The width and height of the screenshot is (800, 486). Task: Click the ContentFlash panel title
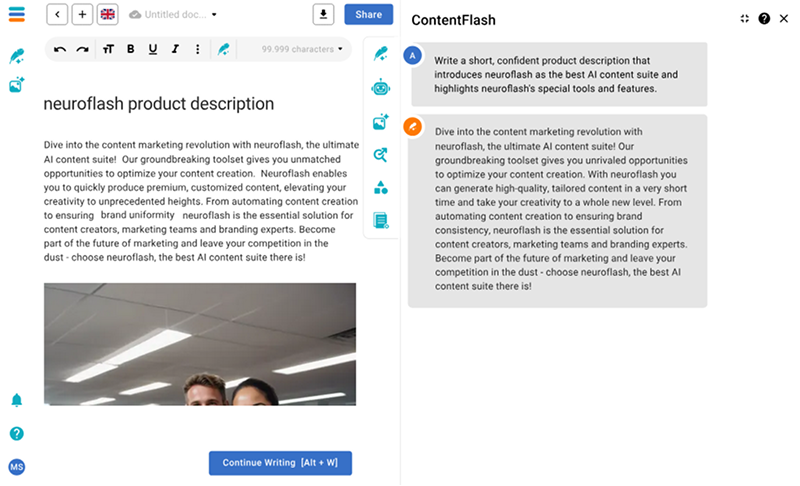(453, 20)
